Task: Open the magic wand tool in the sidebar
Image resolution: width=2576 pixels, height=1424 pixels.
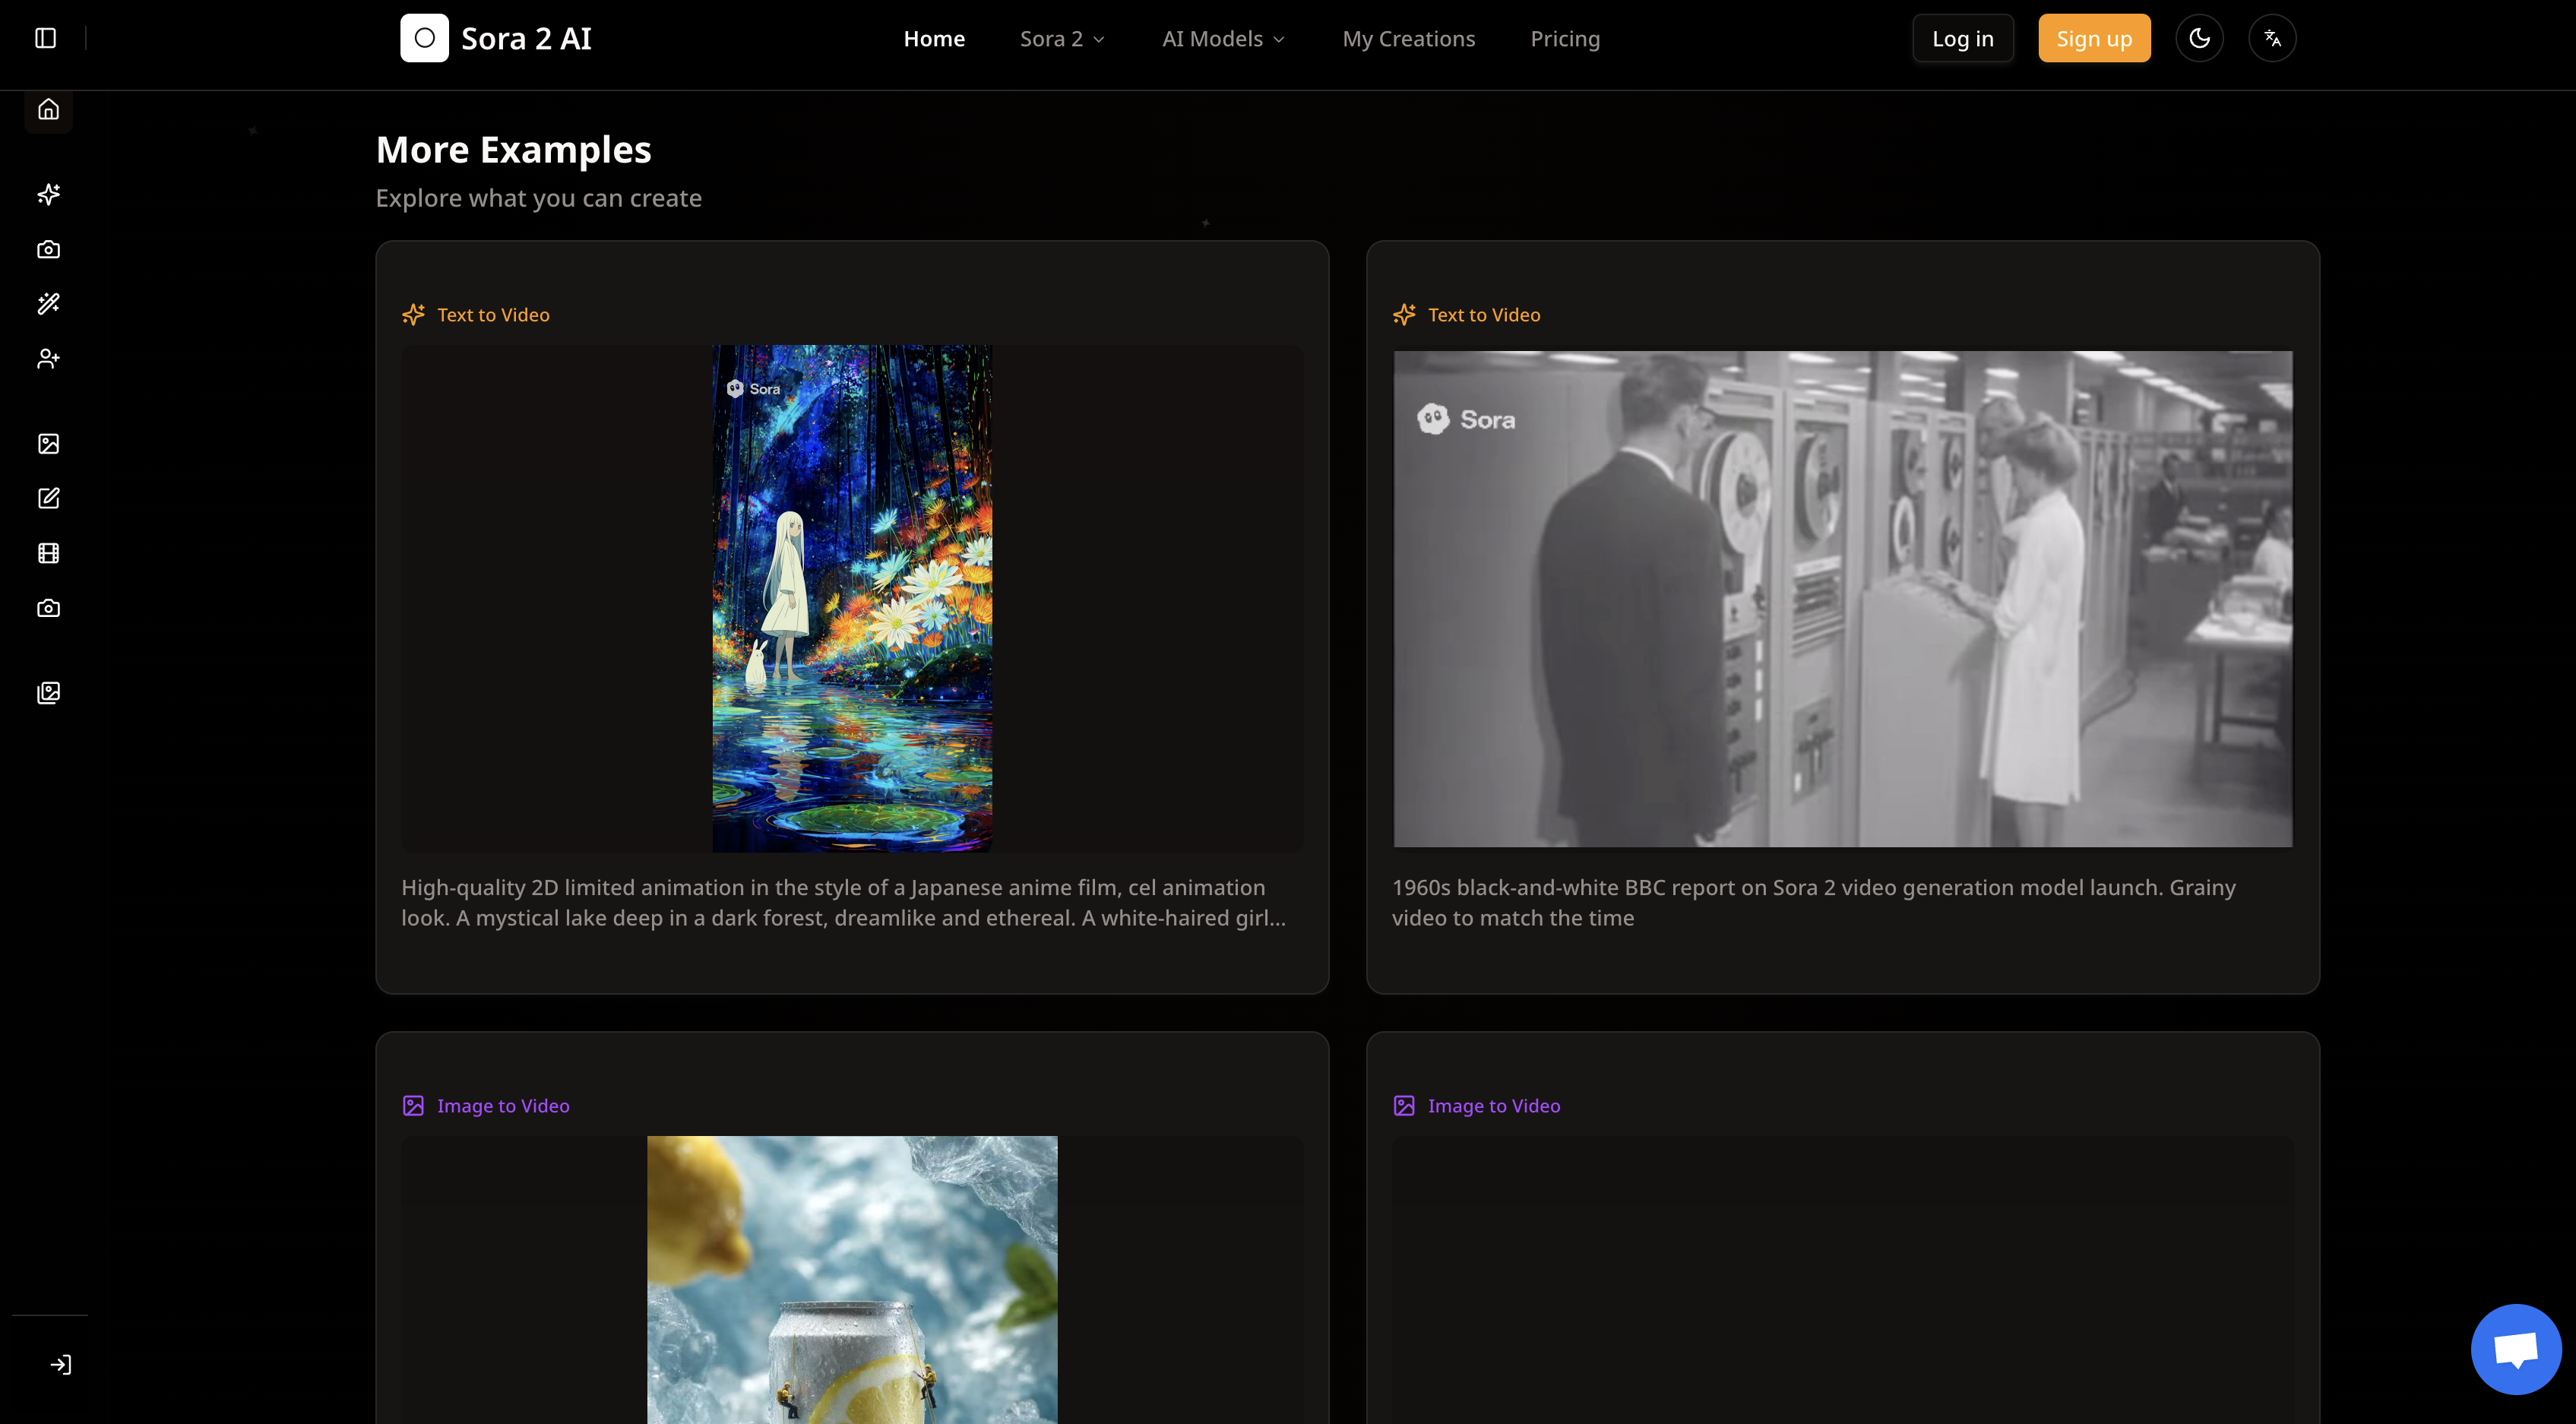Action: tap(48, 304)
